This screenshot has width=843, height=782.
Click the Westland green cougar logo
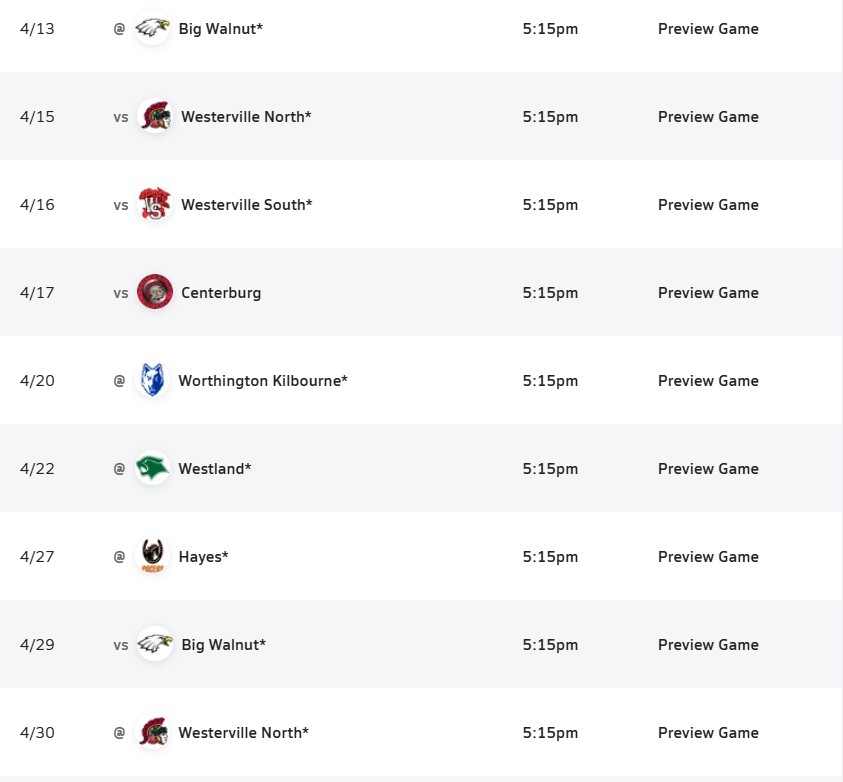coord(153,468)
